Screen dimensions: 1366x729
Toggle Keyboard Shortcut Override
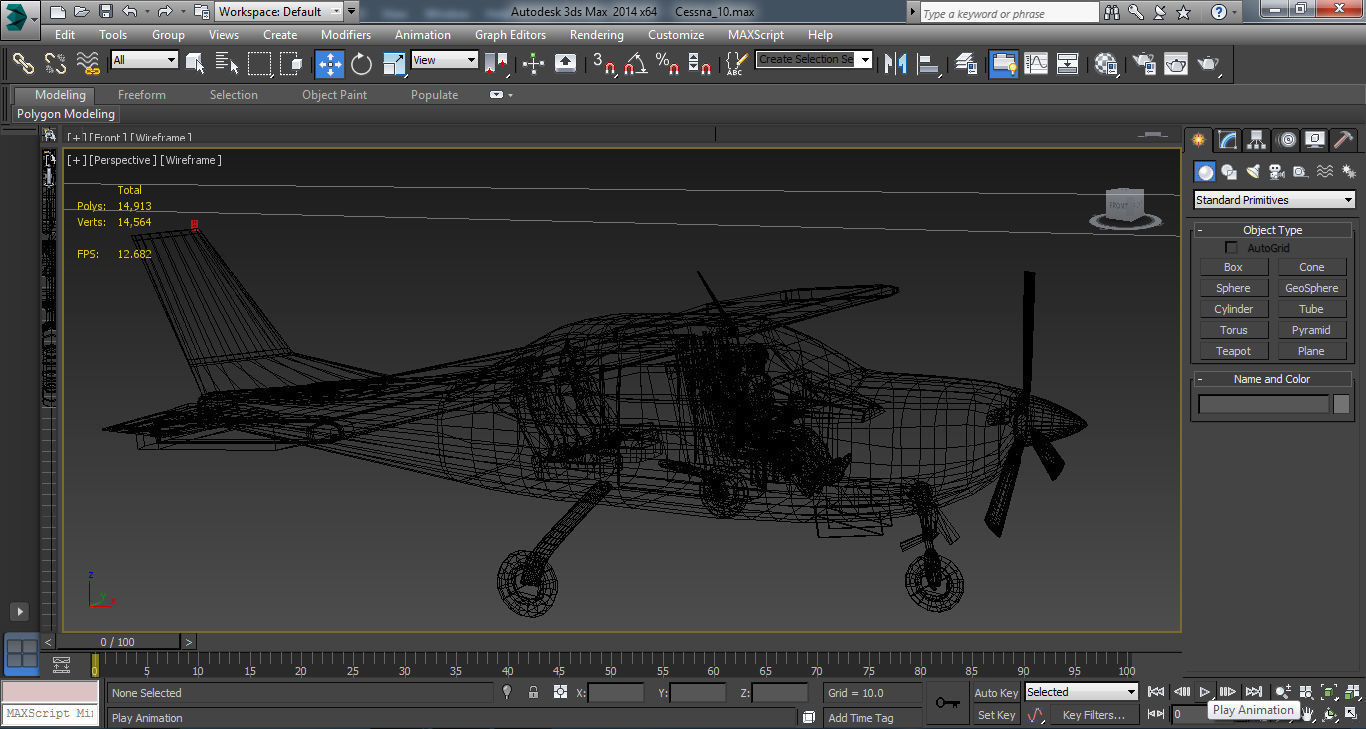coord(565,64)
